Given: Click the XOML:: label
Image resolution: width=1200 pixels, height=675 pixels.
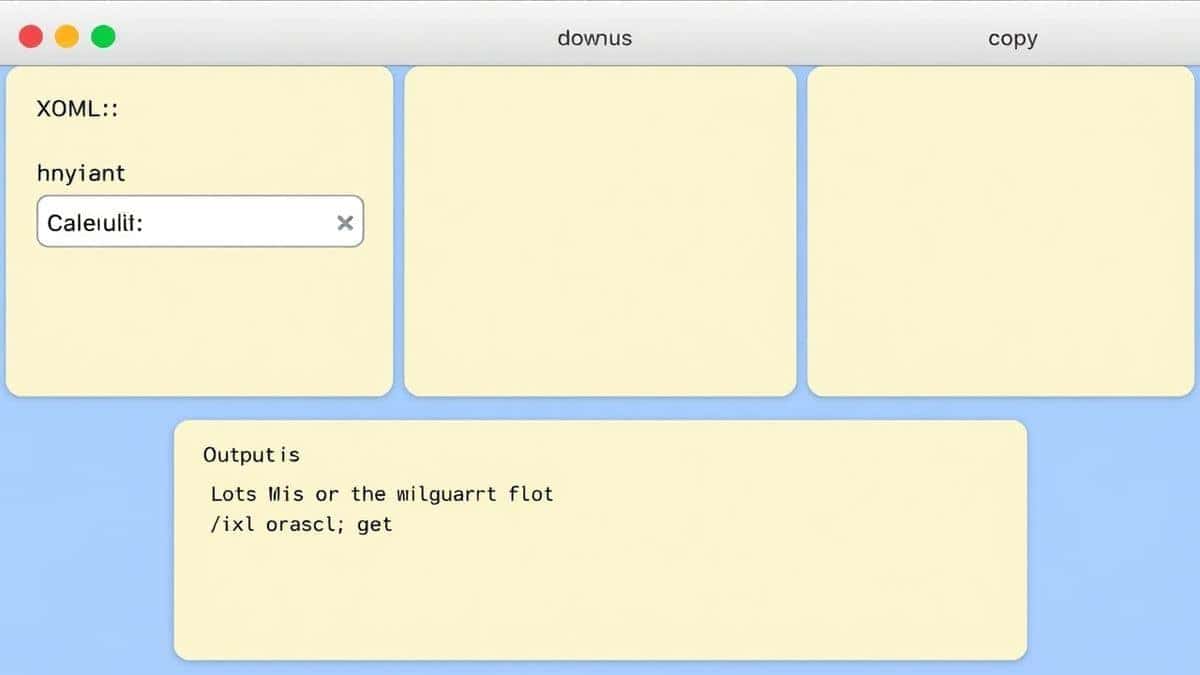Looking at the screenshot, I should (x=77, y=110).
